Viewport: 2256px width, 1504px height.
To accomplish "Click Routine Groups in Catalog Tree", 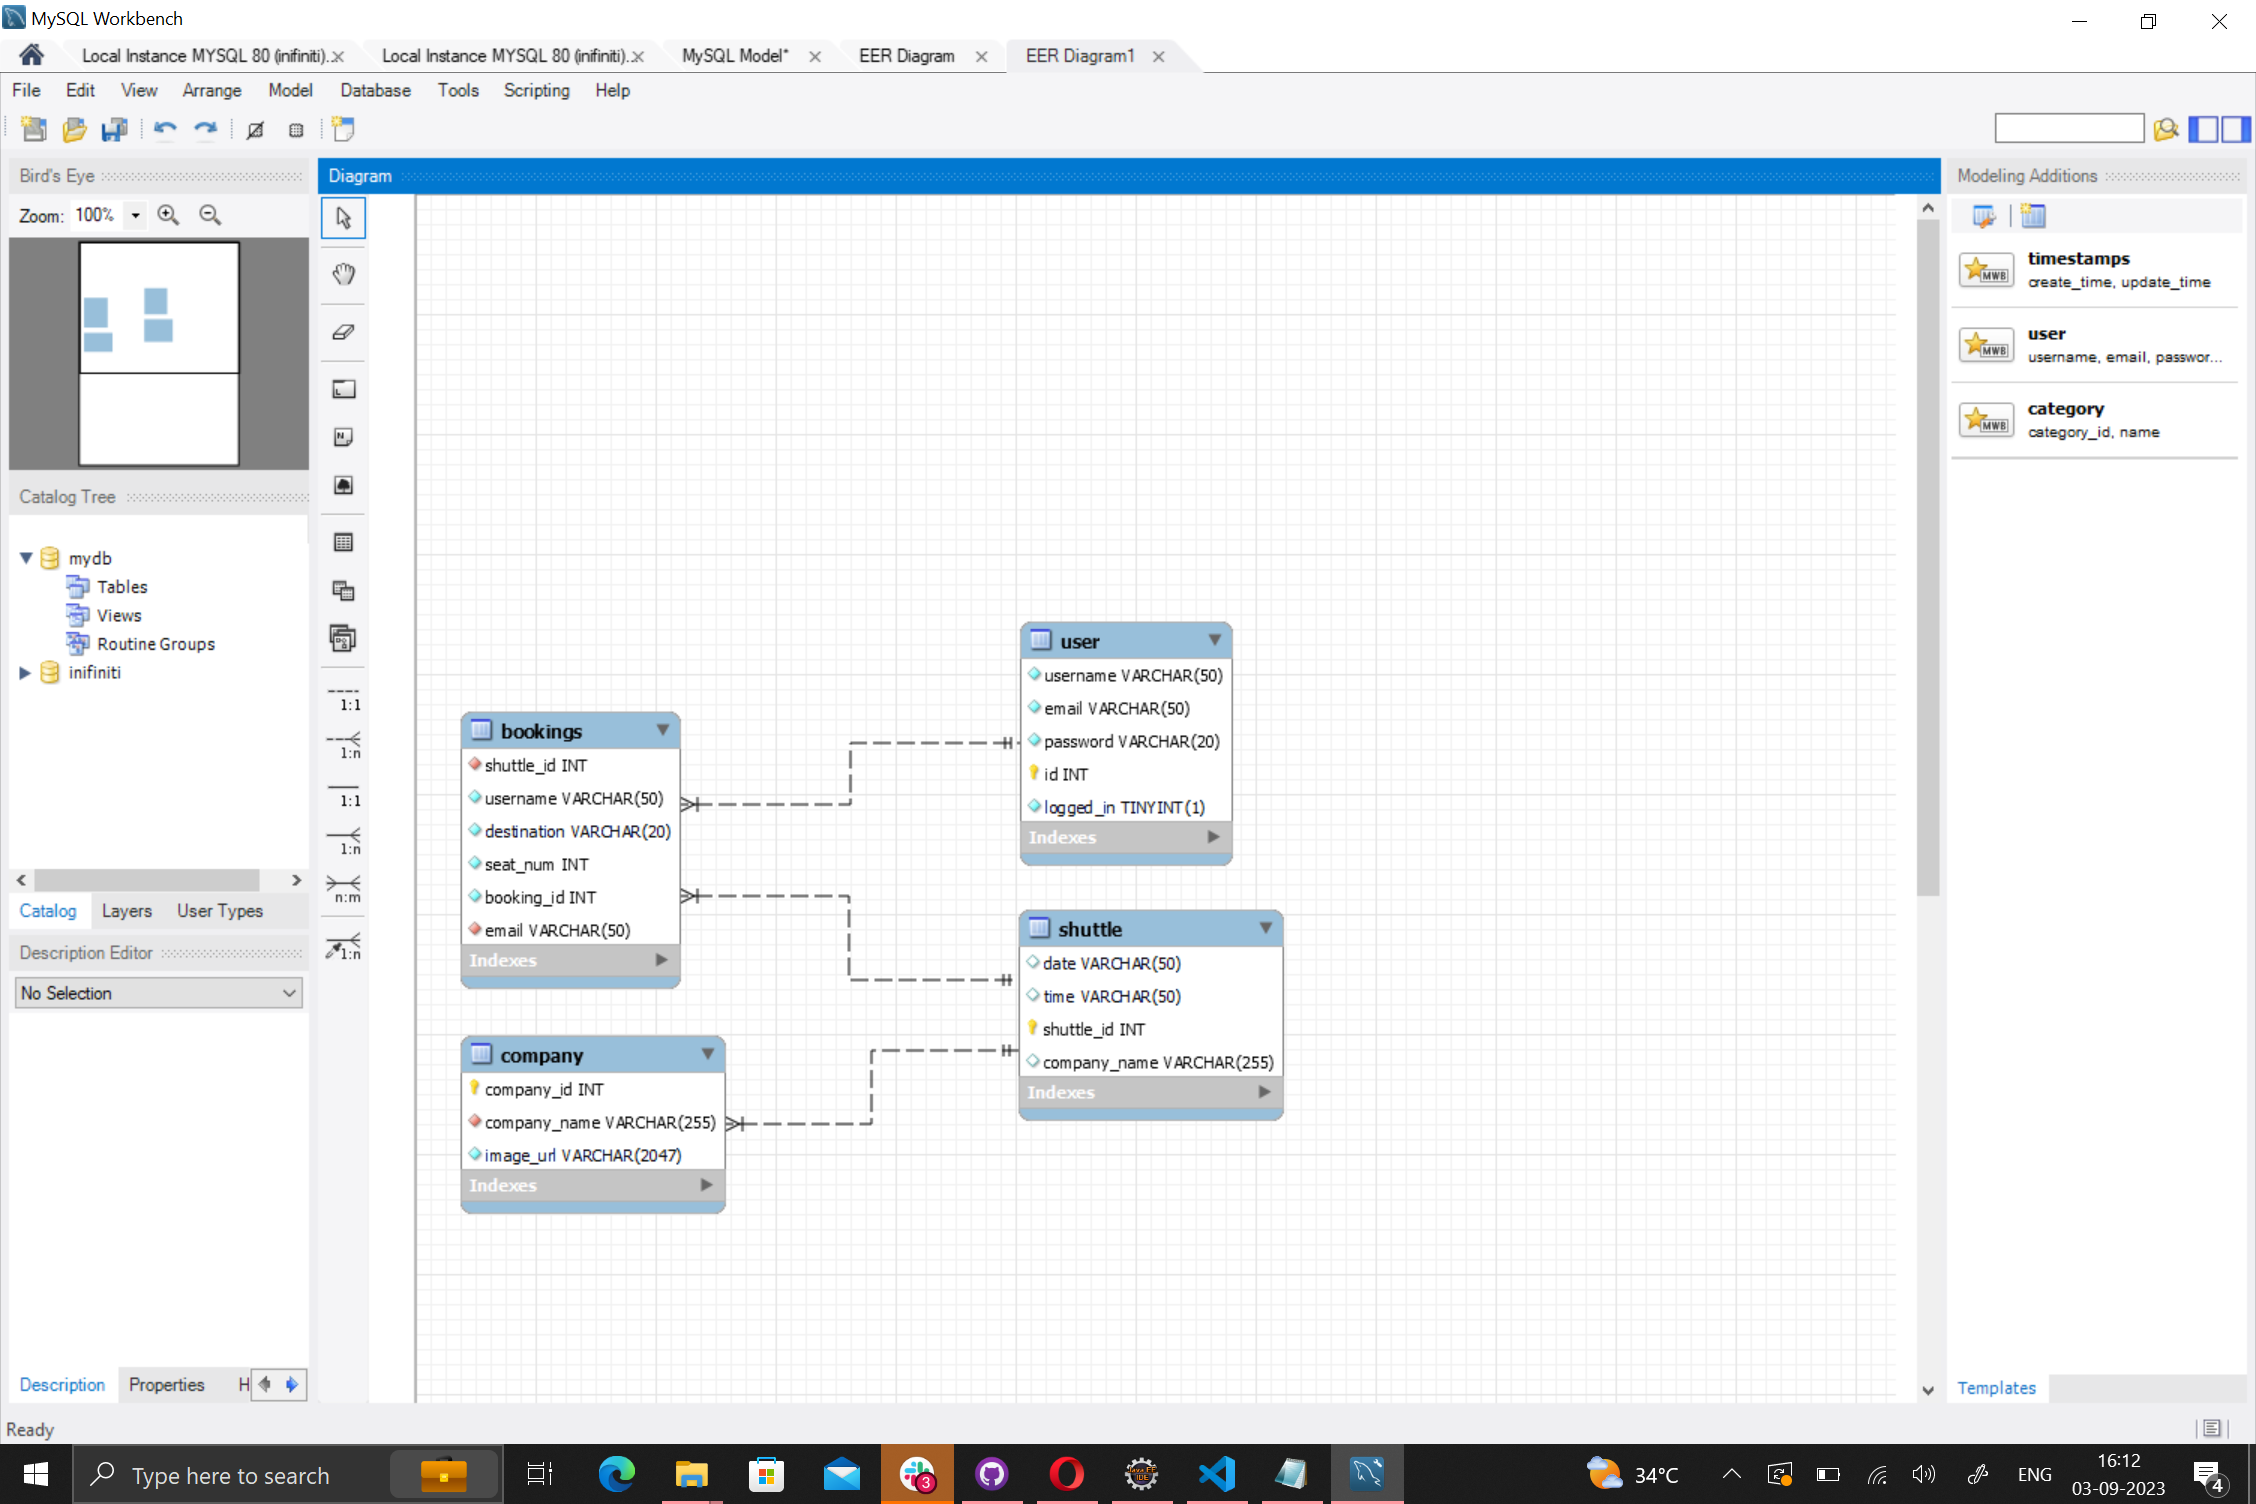I will point(156,644).
